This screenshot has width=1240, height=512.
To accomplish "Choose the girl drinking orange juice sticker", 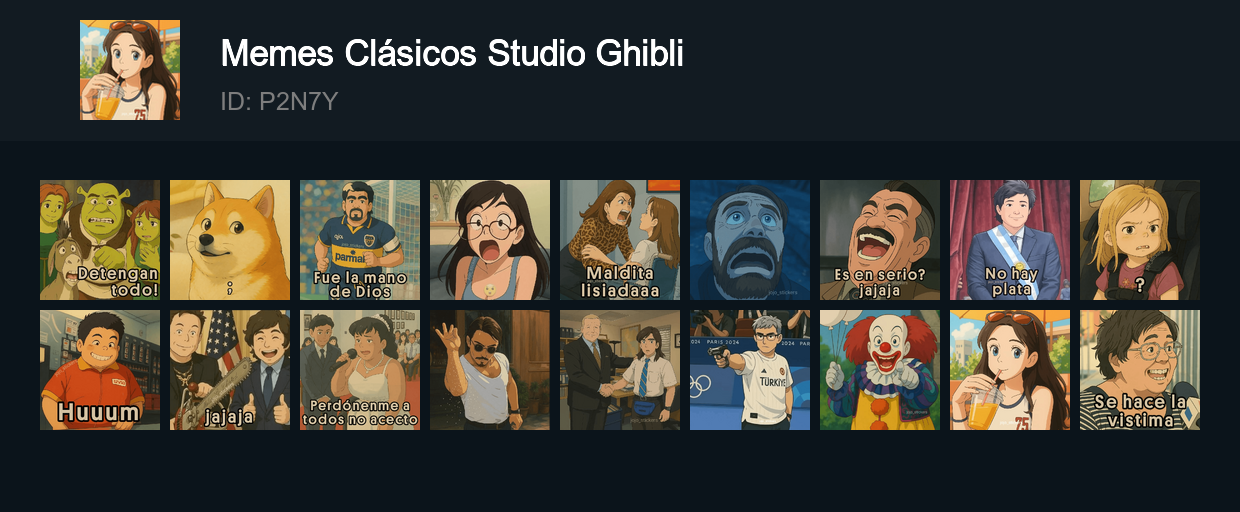I will [x=1010, y=370].
